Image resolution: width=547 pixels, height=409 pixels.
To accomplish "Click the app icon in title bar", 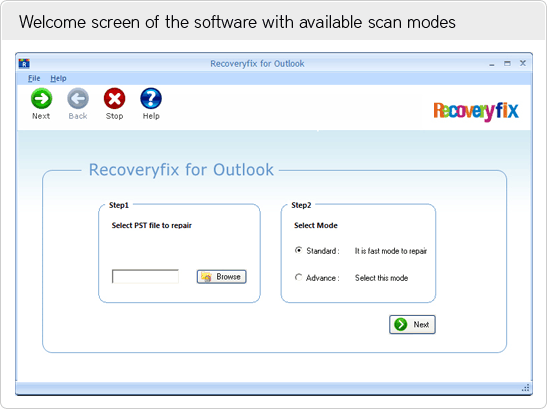I will point(24,64).
